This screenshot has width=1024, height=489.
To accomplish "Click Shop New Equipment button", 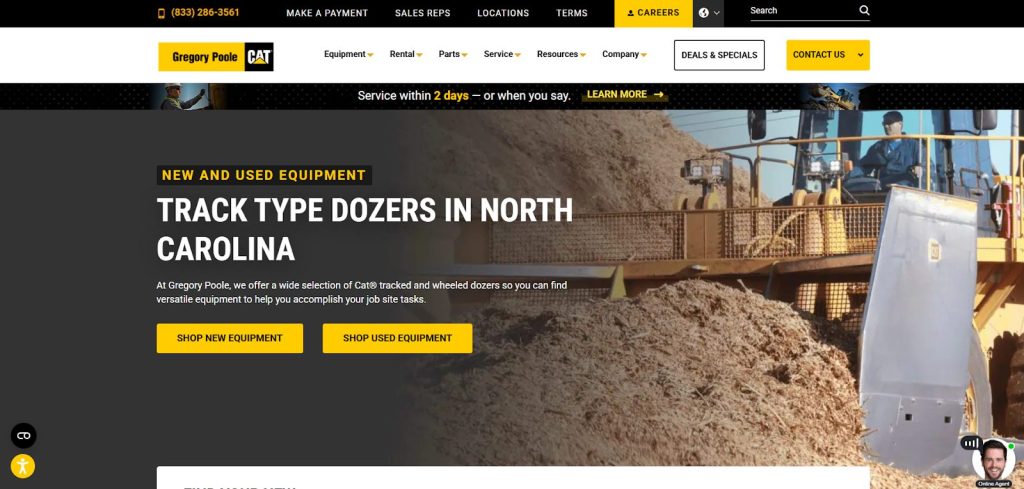I will tap(230, 338).
